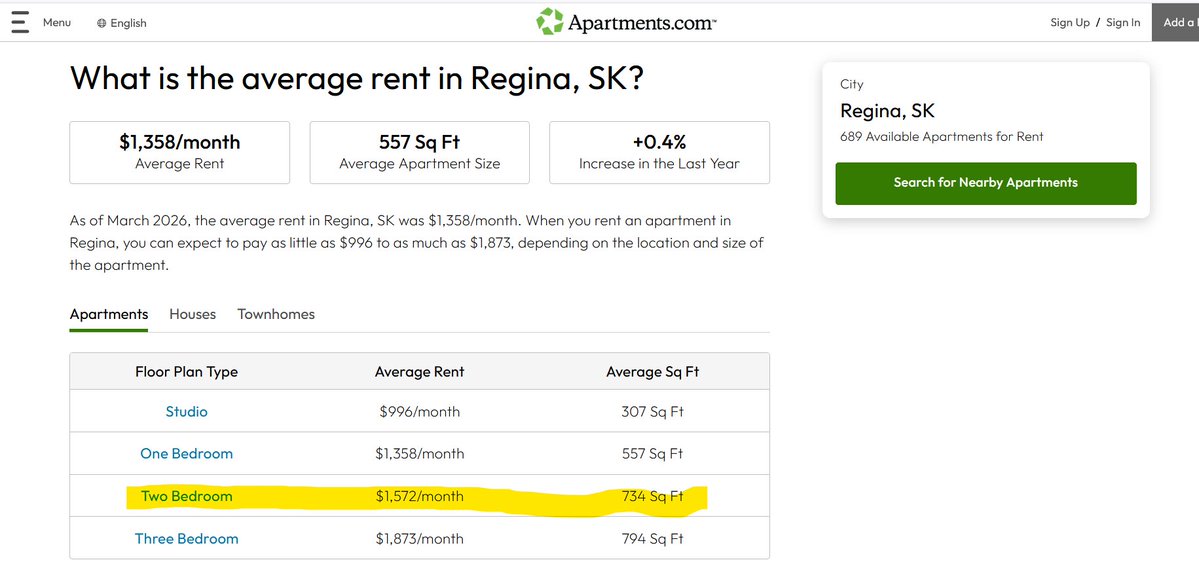Open the English language selector
This screenshot has height=577, width=1199.
coord(122,23)
